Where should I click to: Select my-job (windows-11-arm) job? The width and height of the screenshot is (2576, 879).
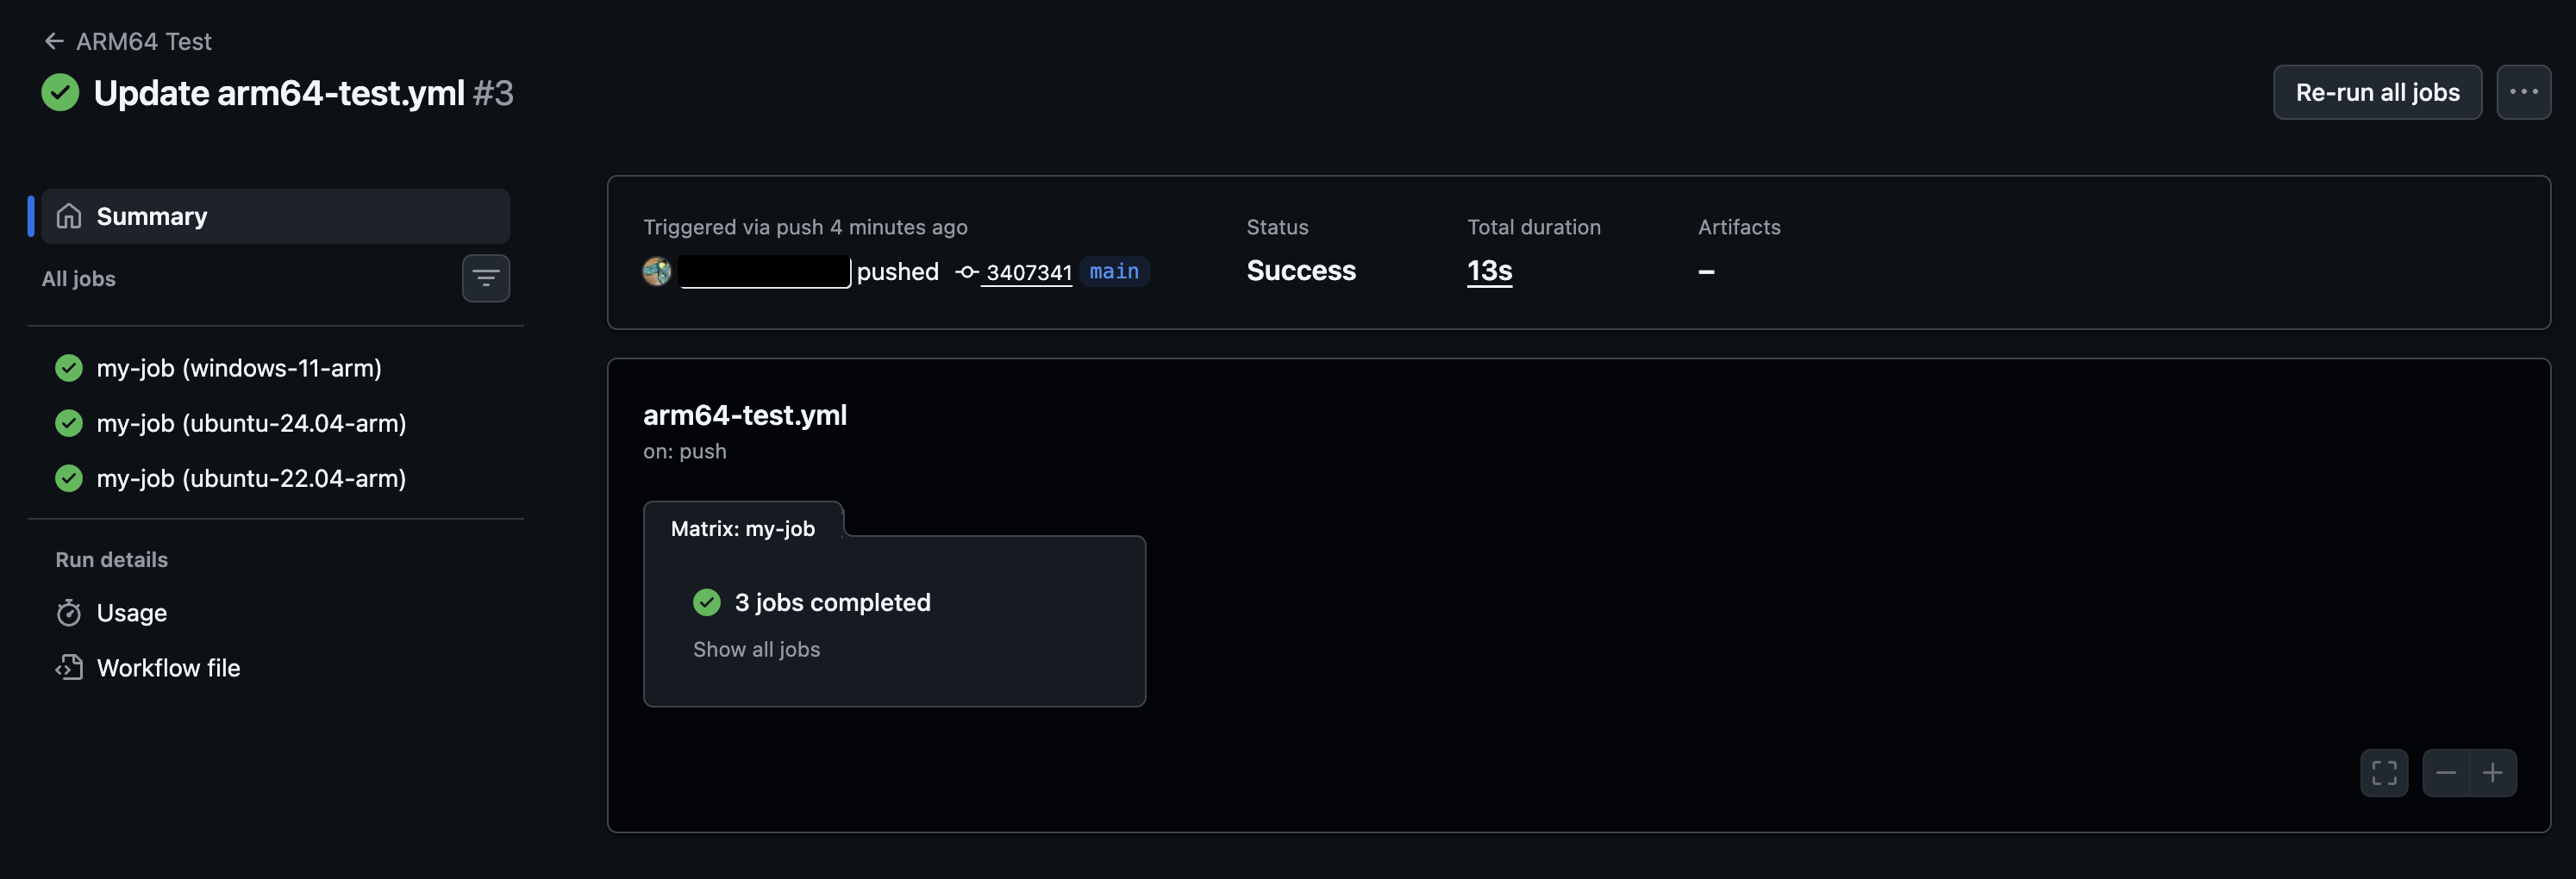(x=238, y=368)
